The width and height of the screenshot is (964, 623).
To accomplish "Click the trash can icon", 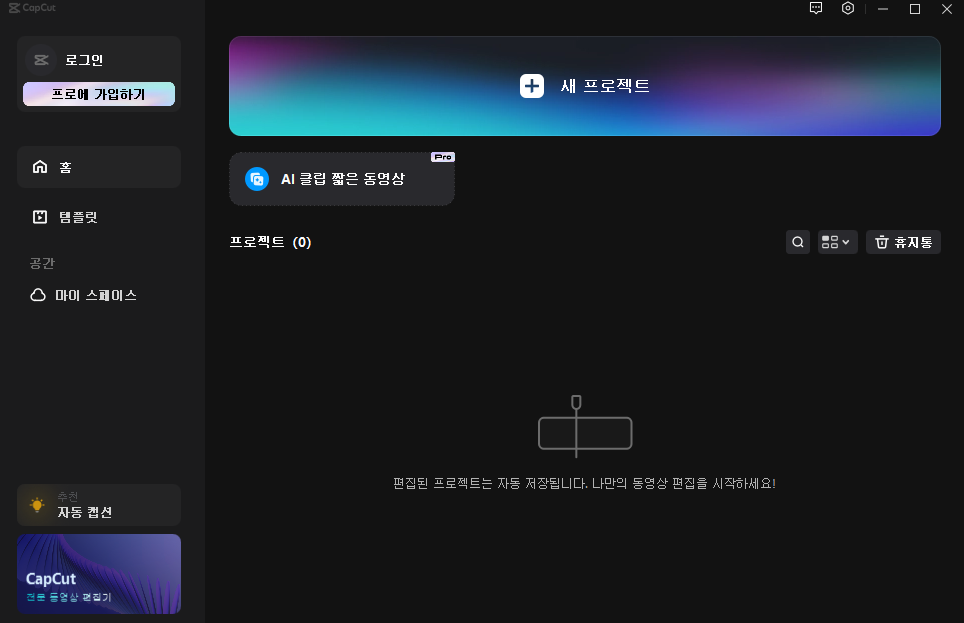I will 882,242.
